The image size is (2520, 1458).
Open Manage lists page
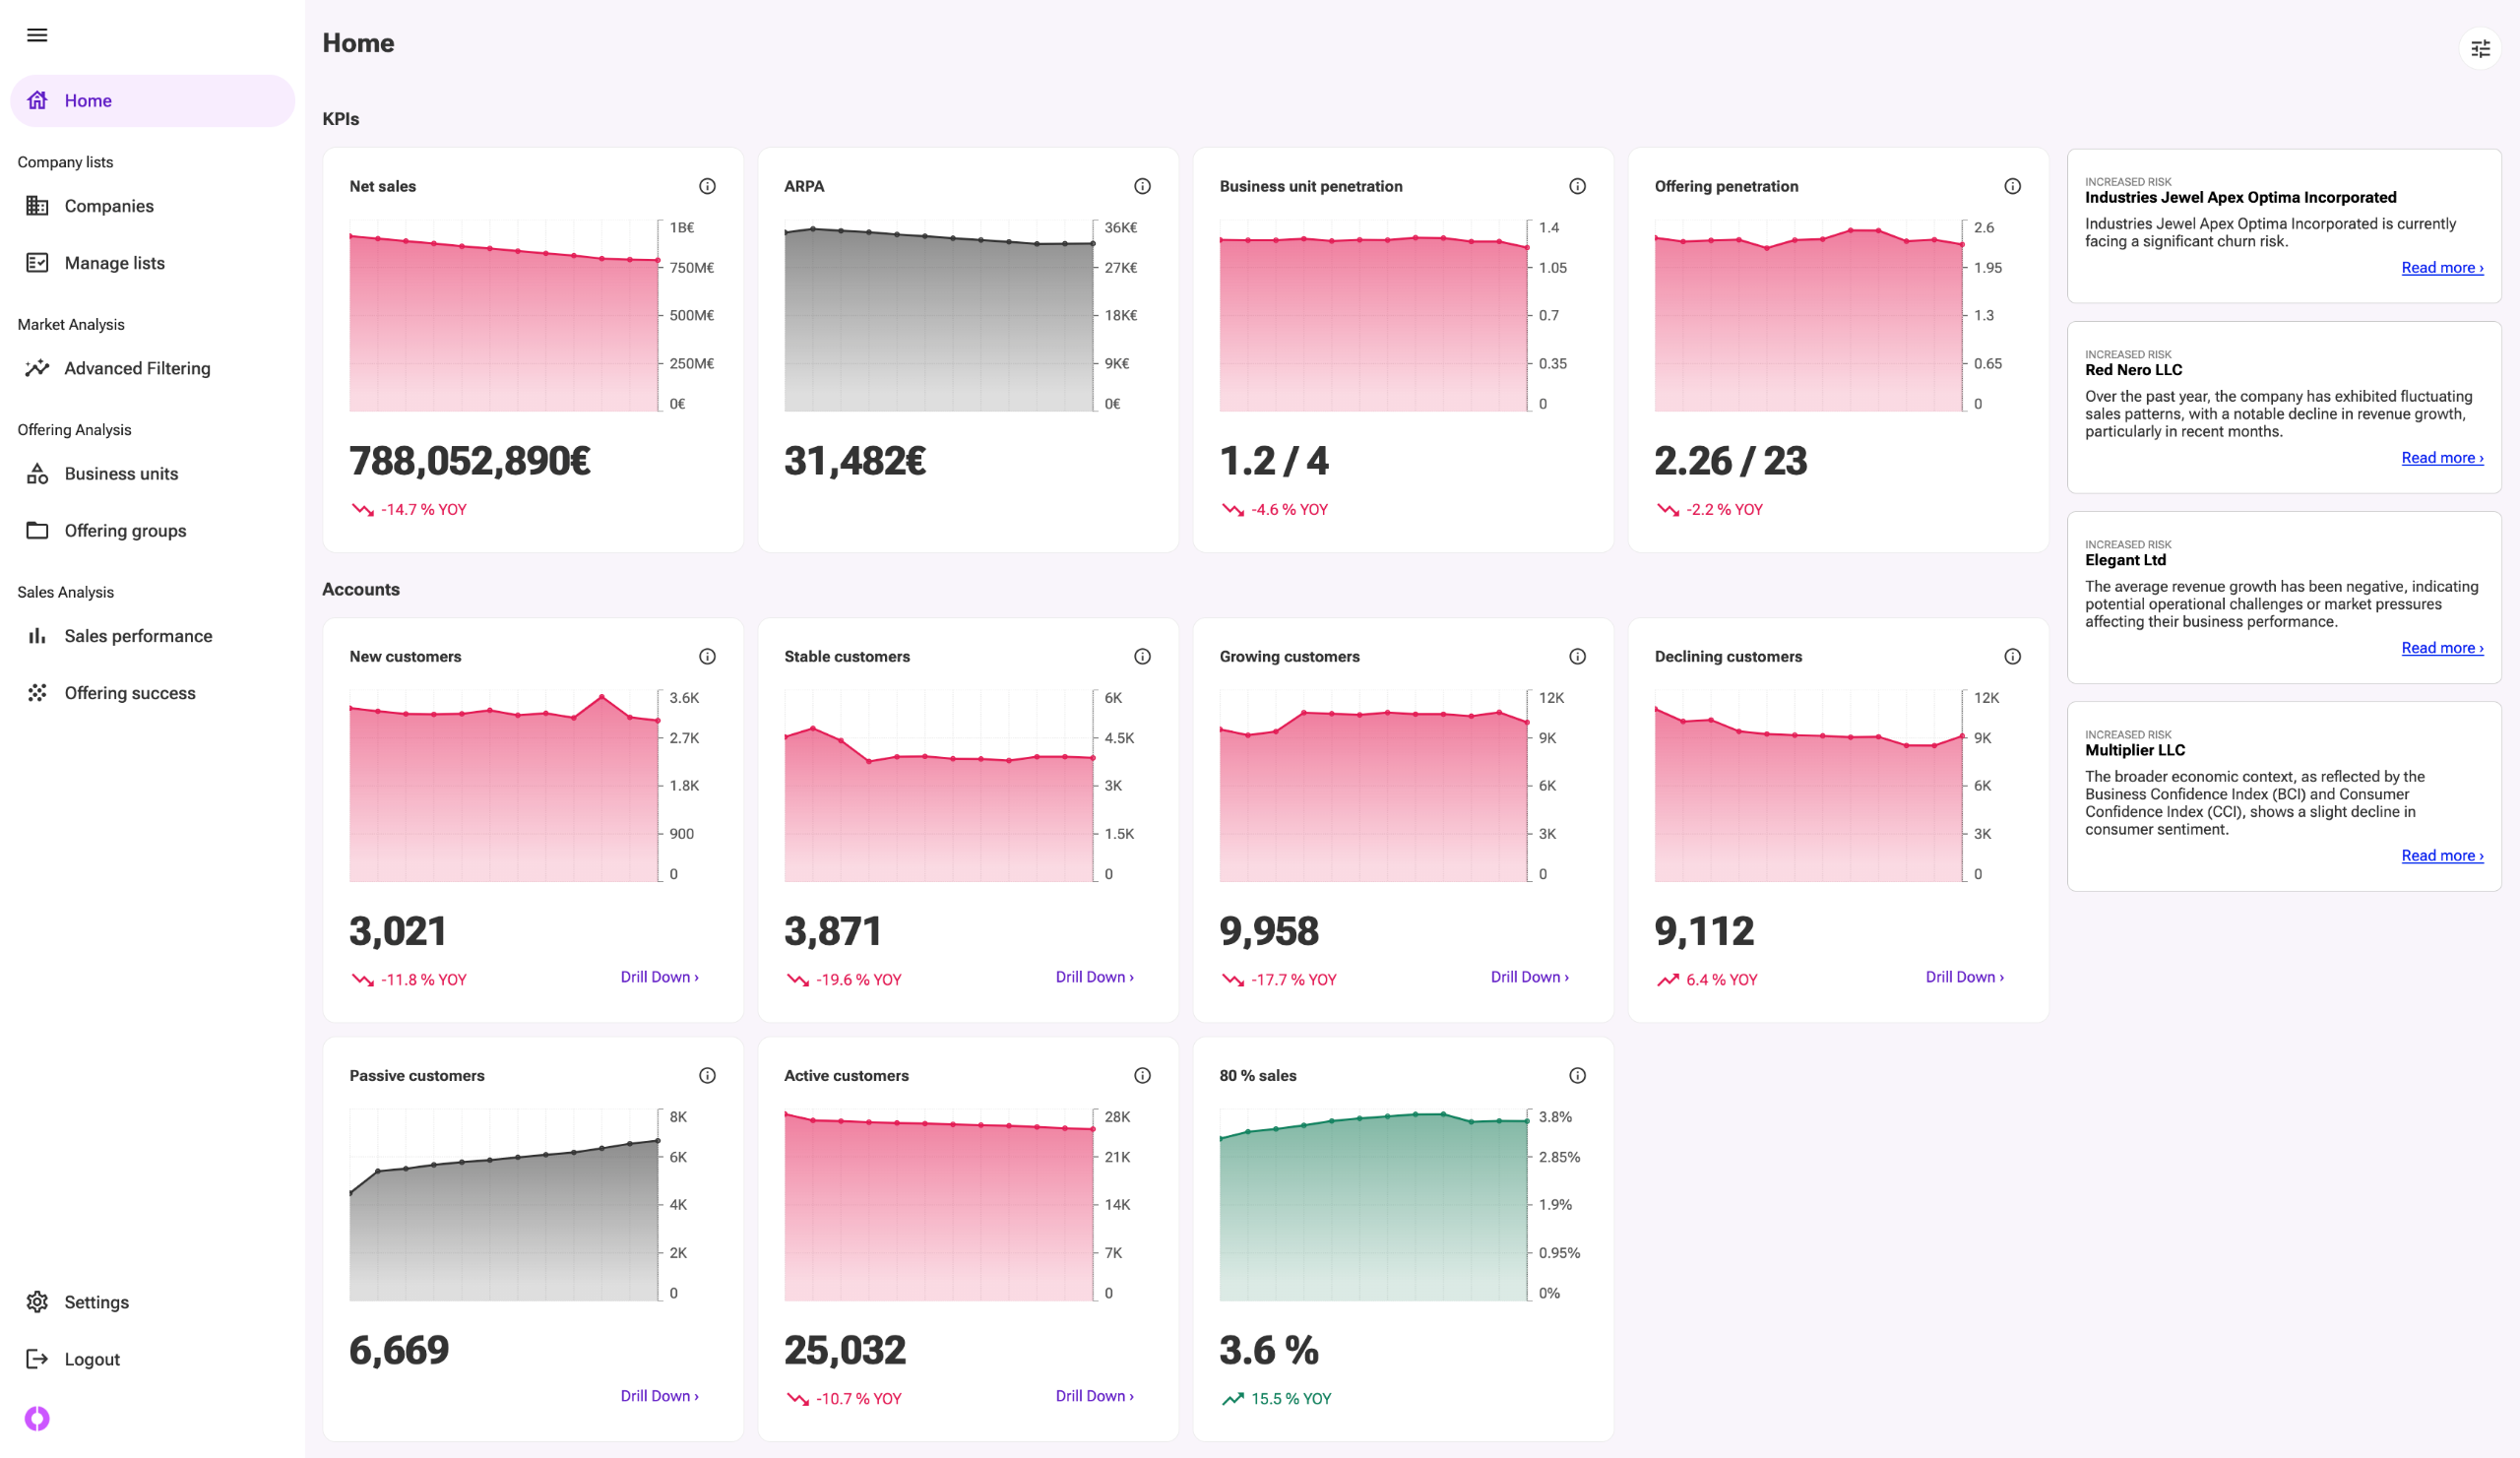click(114, 263)
